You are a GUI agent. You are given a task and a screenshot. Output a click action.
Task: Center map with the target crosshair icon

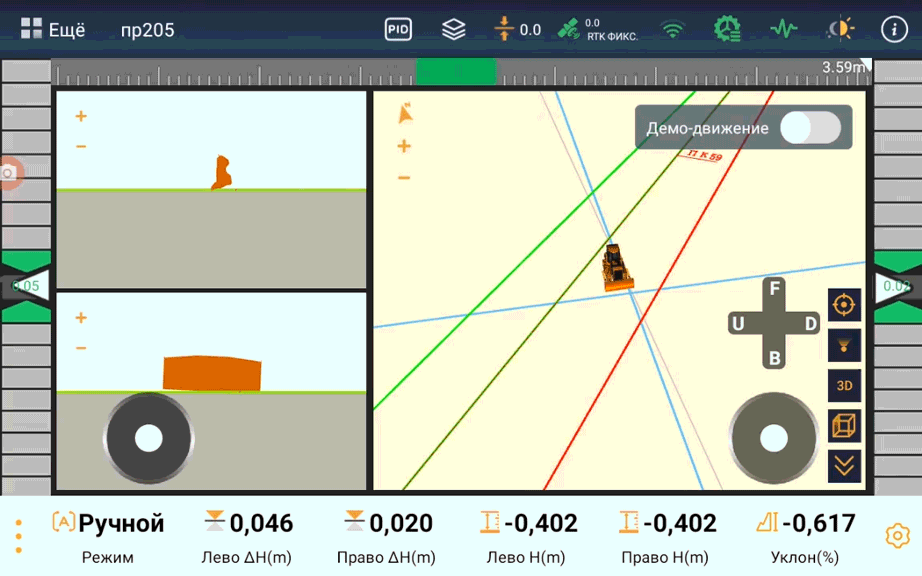pyautogui.click(x=843, y=305)
